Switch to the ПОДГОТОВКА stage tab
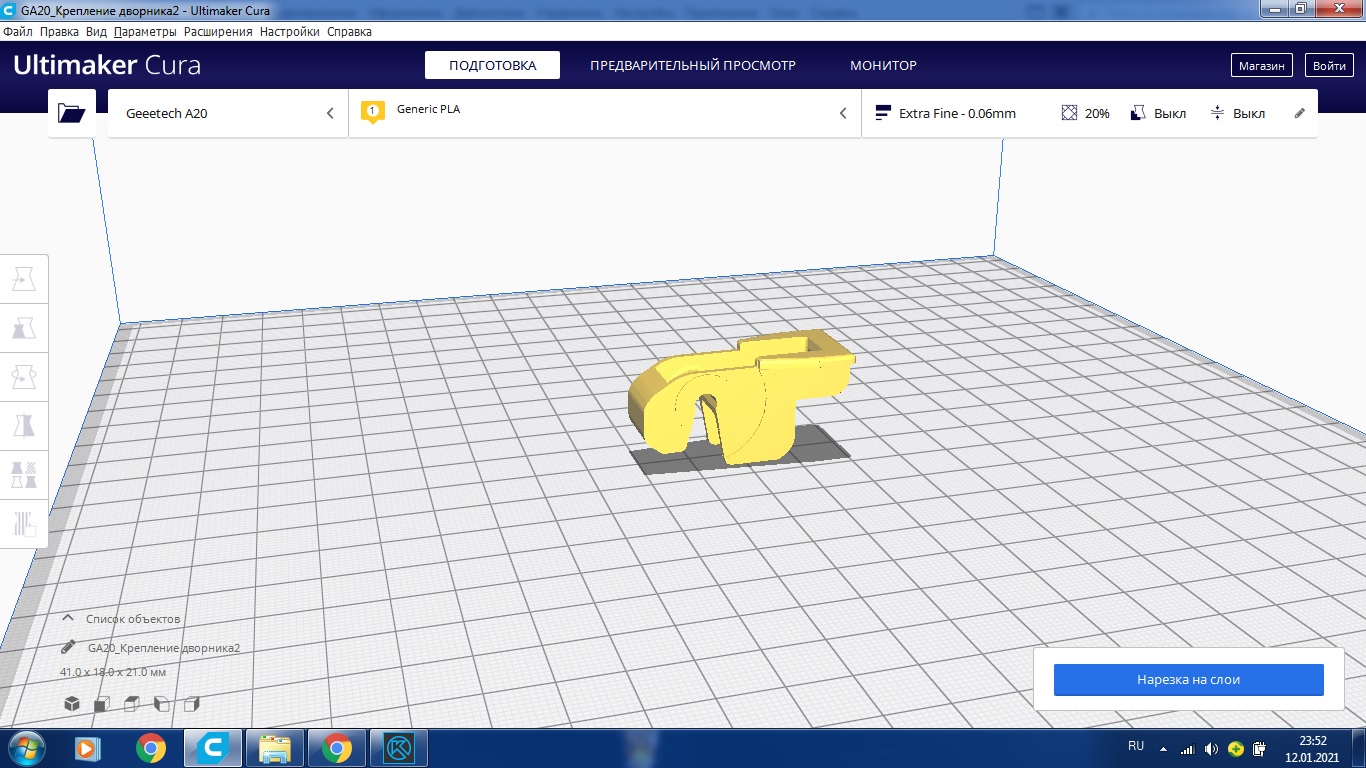1366x768 pixels. pos(492,65)
